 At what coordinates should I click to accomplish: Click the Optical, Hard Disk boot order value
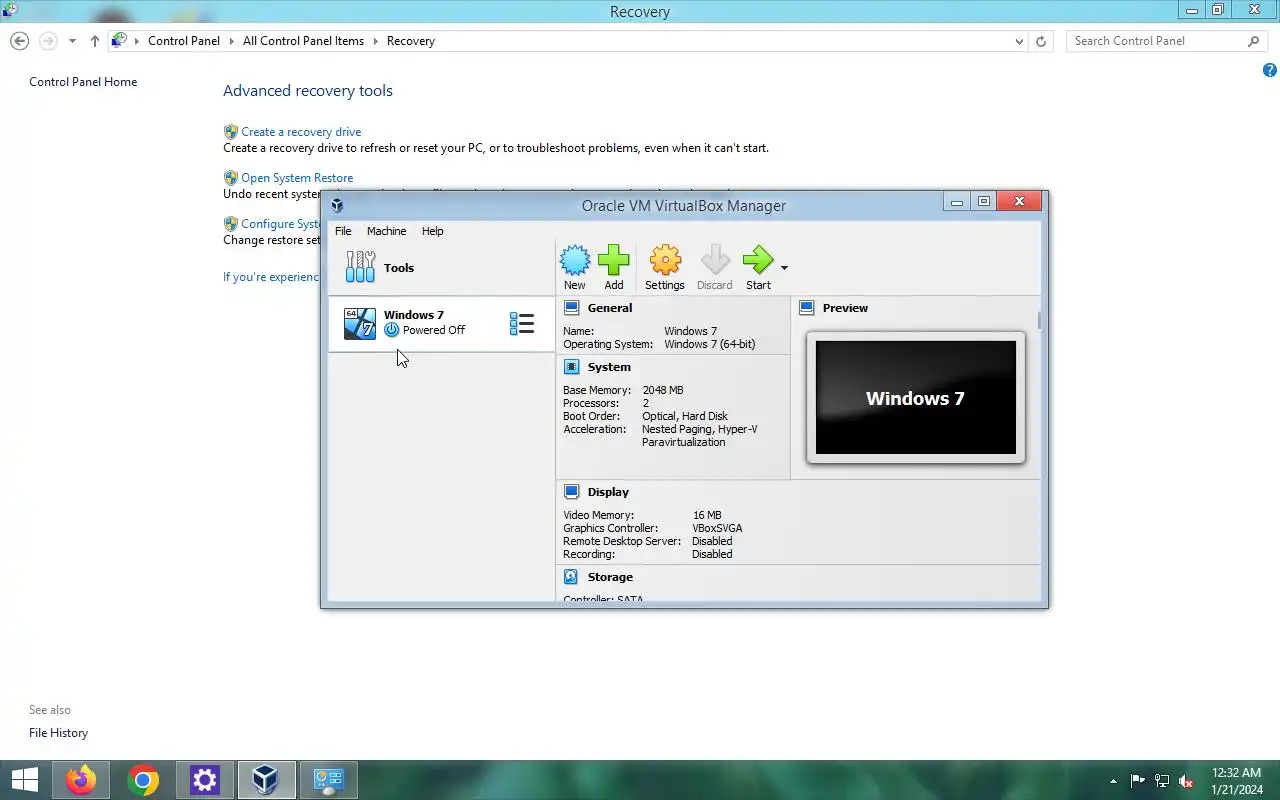coord(685,416)
